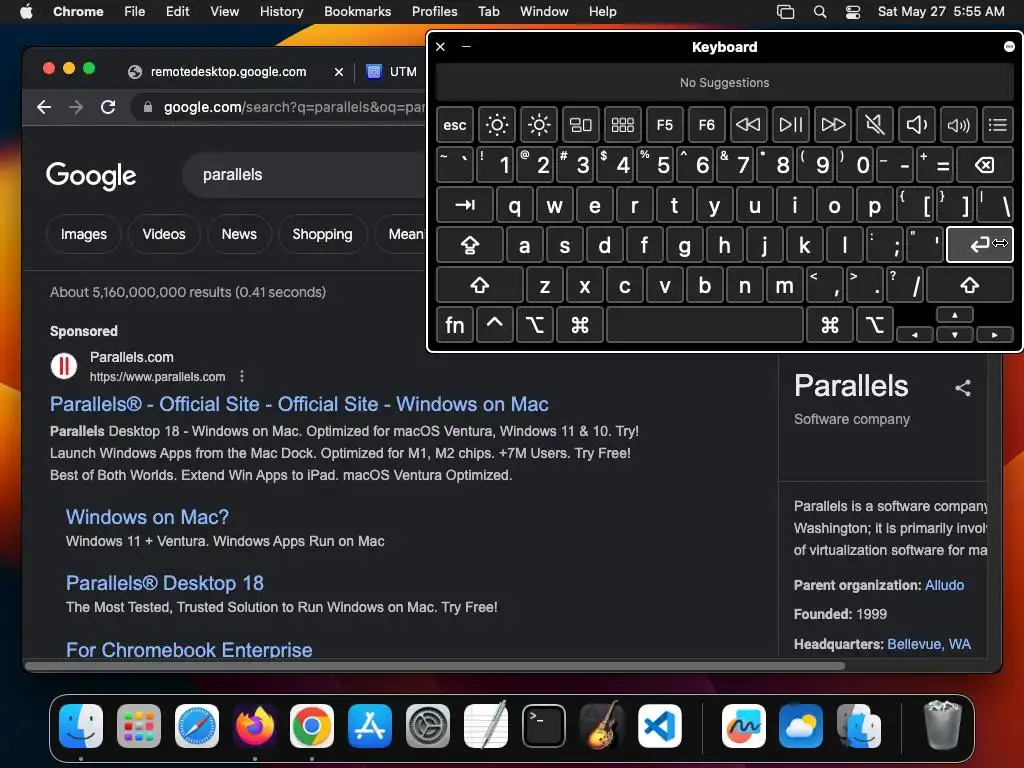Switch to remotedesktop.google.com tab
The width and height of the screenshot is (1024, 768).
coord(228,72)
